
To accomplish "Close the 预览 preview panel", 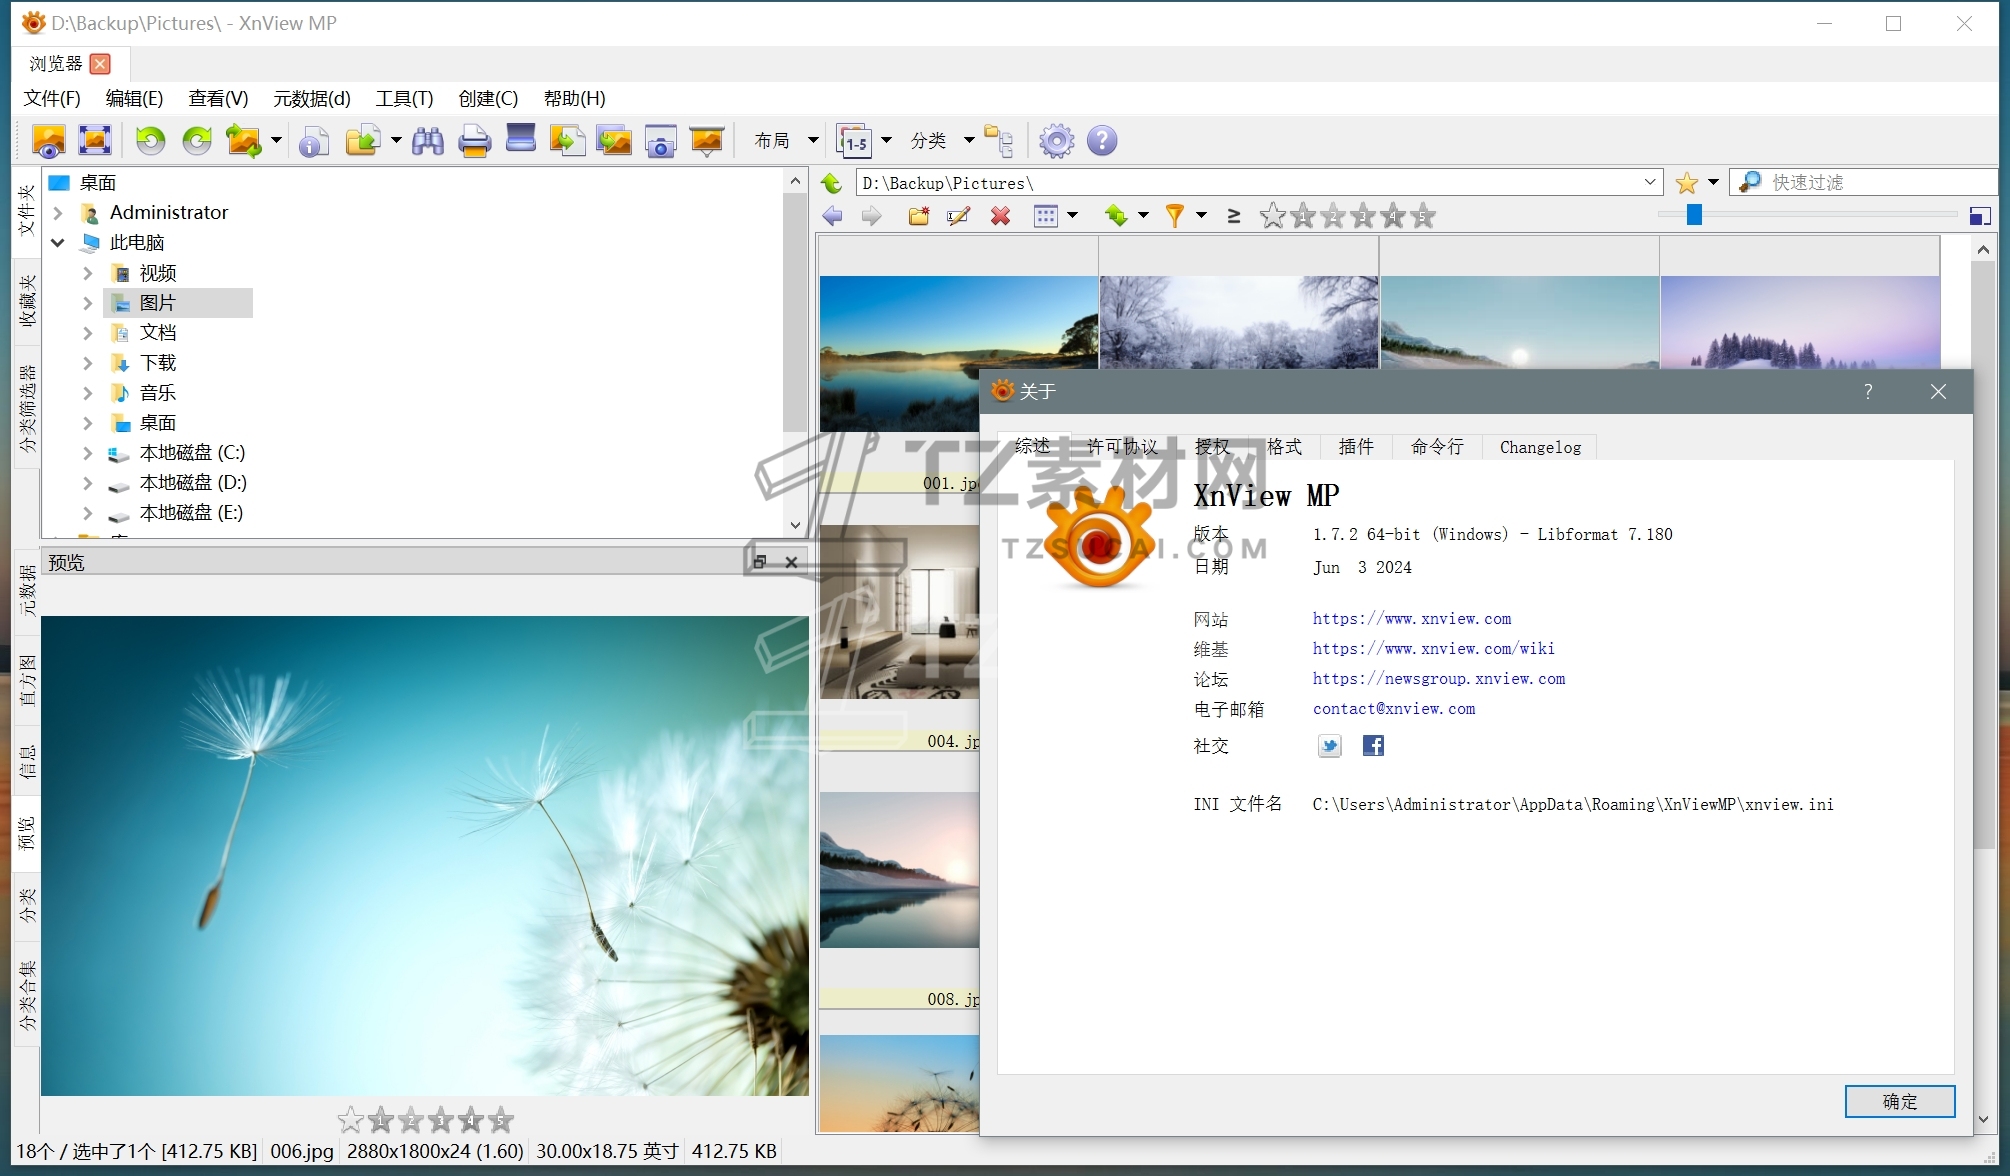I will tap(791, 562).
